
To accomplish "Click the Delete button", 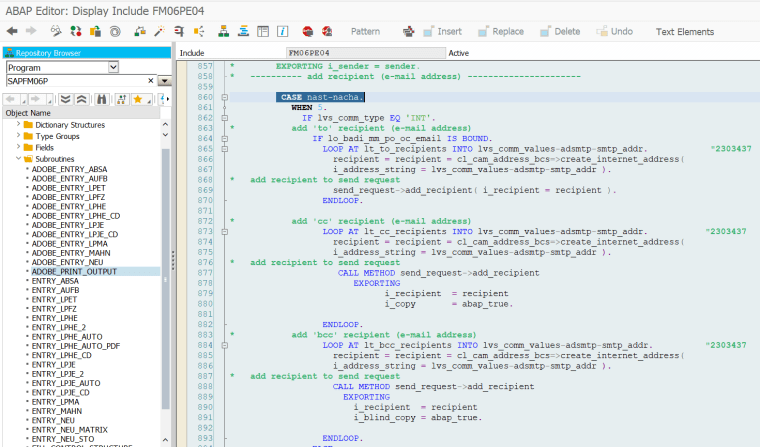I will click(x=560, y=32).
